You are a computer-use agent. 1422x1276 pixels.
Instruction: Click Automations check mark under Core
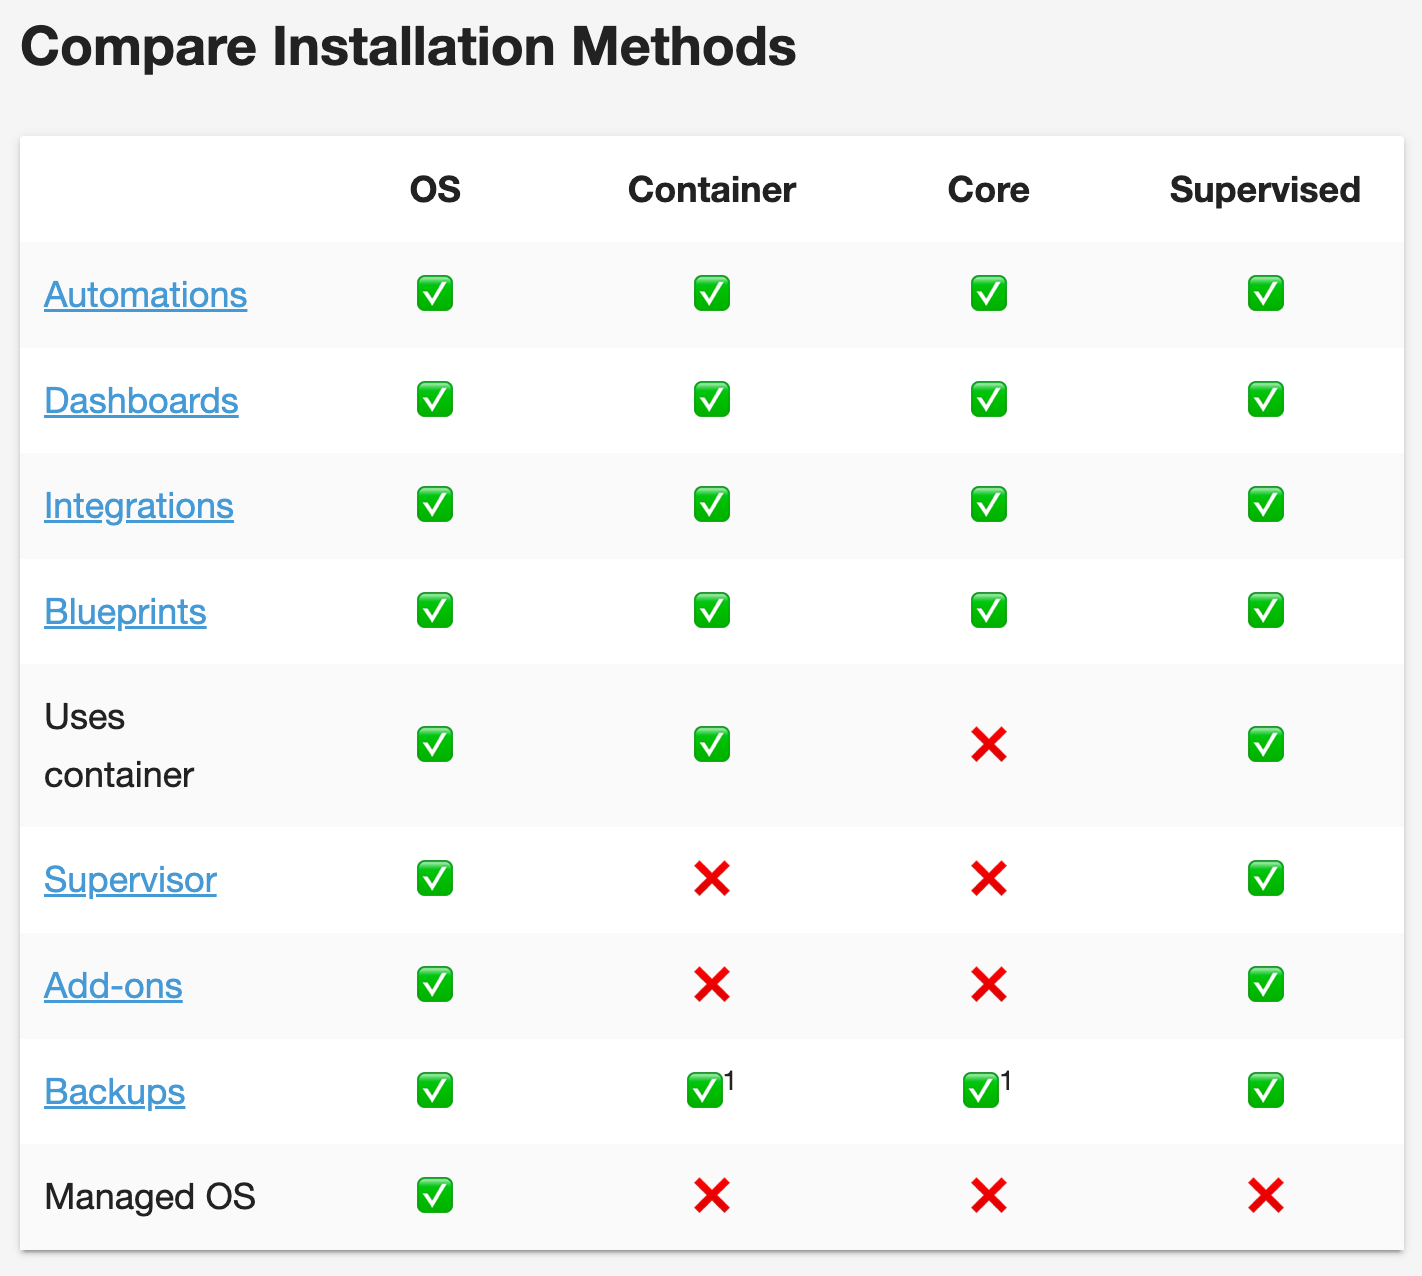click(989, 294)
